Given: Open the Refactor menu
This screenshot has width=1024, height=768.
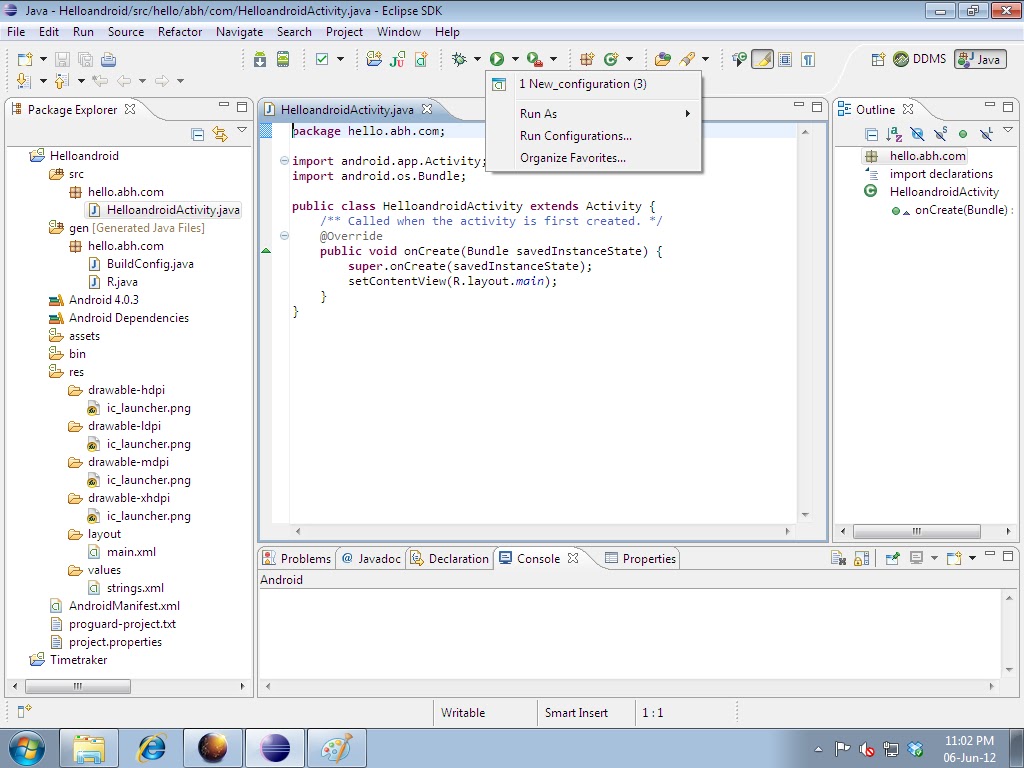Looking at the screenshot, I should point(180,32).
